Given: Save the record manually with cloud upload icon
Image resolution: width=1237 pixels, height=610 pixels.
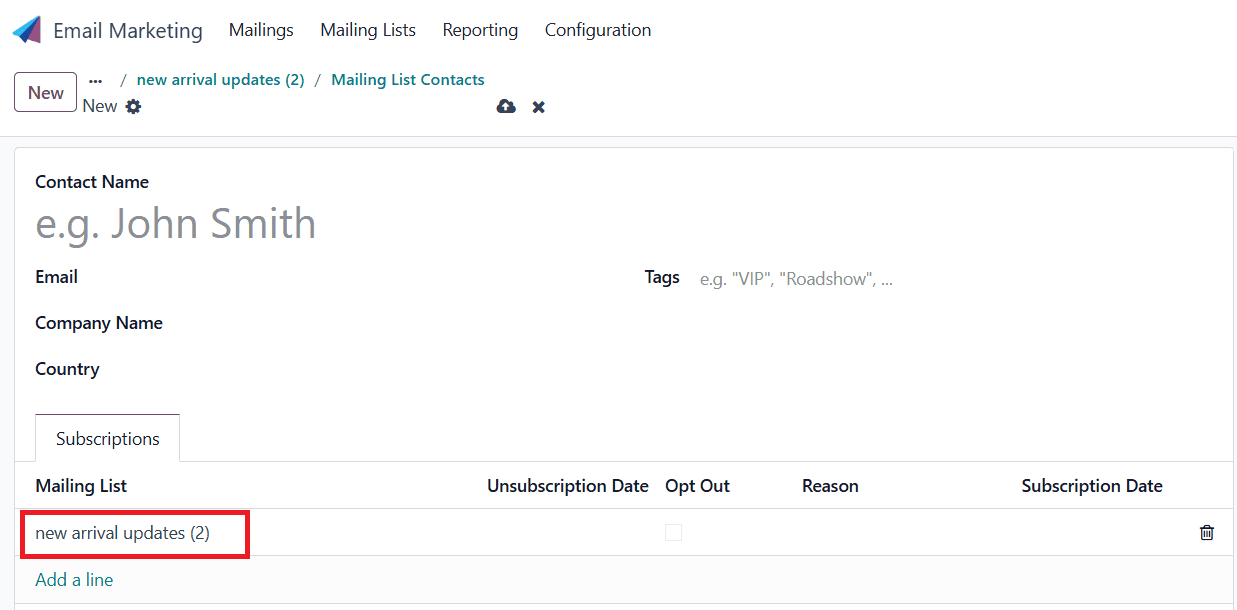Looking at the screenshot, I should 506,107.
